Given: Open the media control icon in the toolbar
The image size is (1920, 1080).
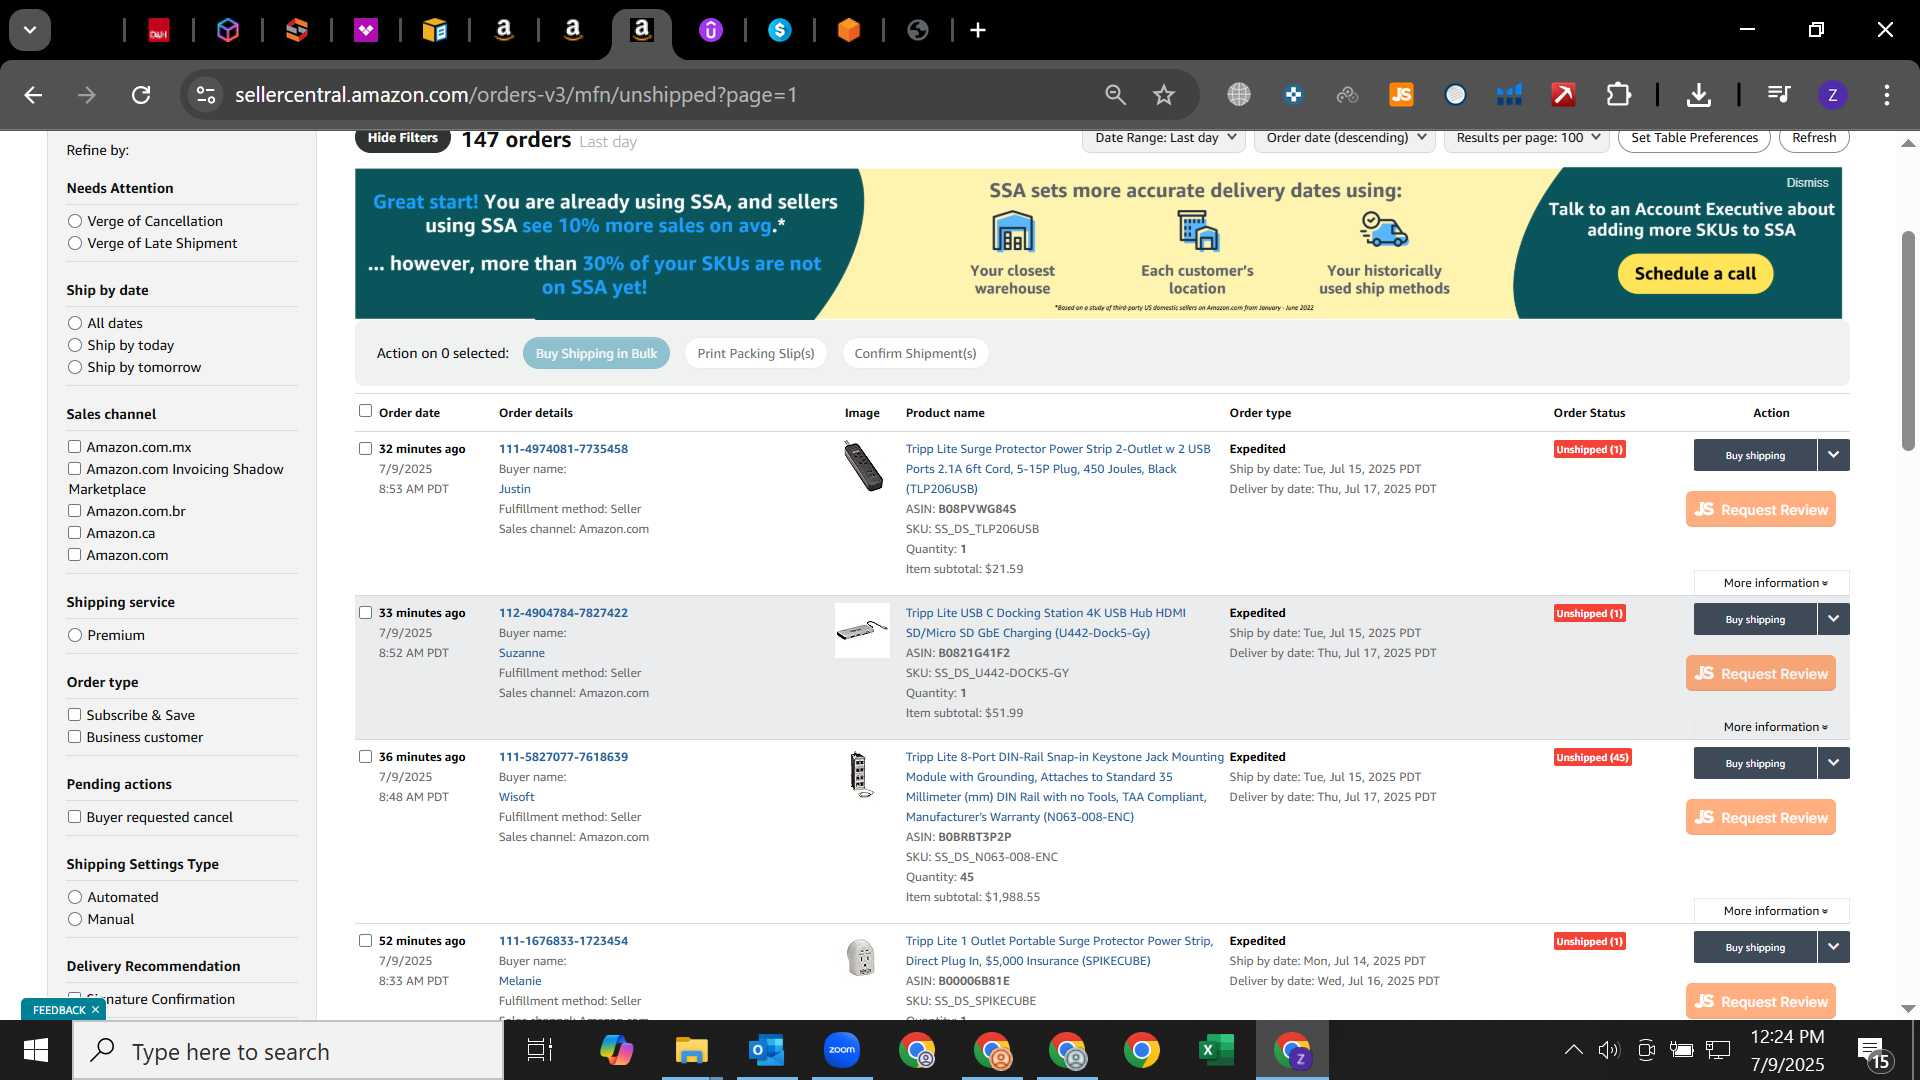Looking at the screenshot, I should [x=1779, y=95].
